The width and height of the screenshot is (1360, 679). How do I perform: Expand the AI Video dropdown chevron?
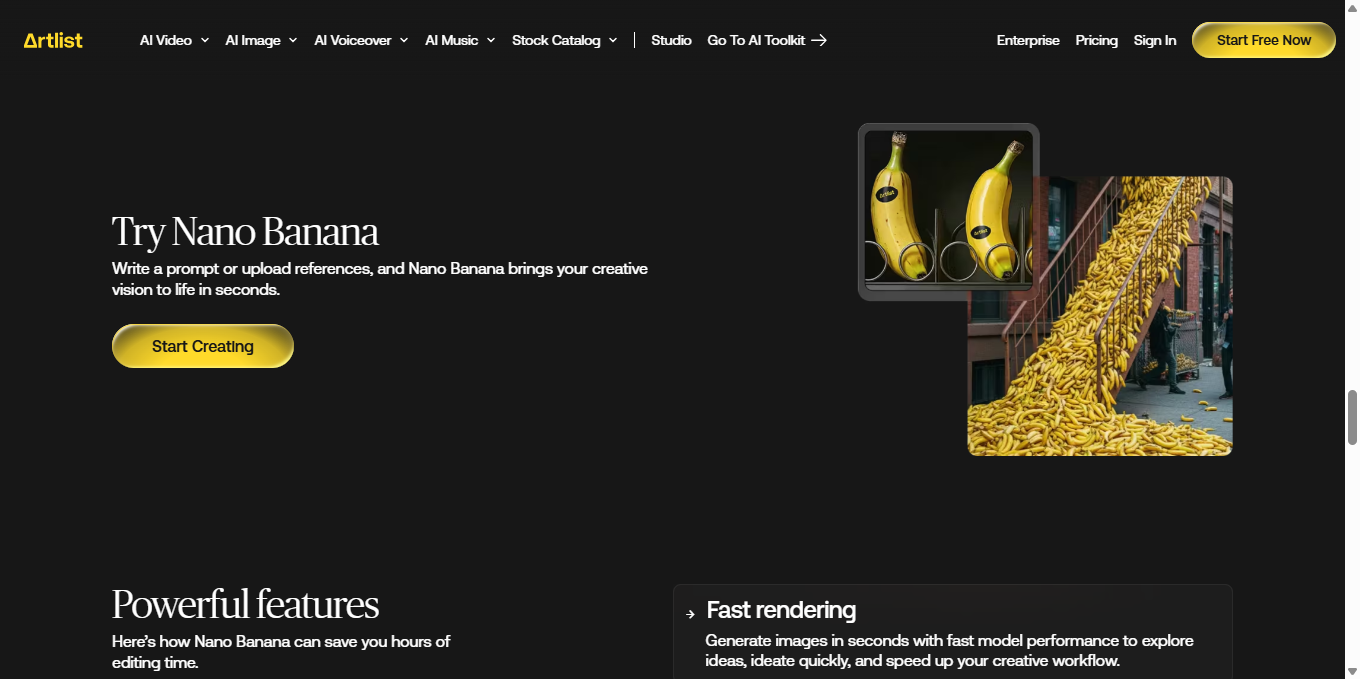tap(205, 40)
